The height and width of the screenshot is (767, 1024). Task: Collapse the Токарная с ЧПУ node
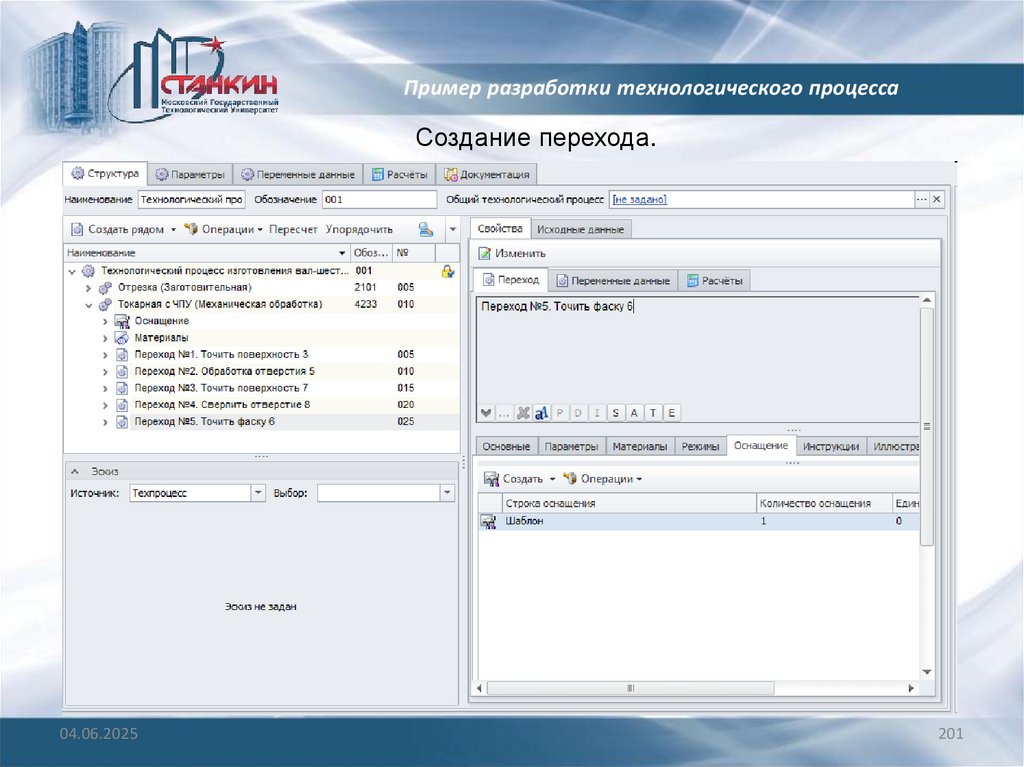pyautogui.click(x=89, y=305)
